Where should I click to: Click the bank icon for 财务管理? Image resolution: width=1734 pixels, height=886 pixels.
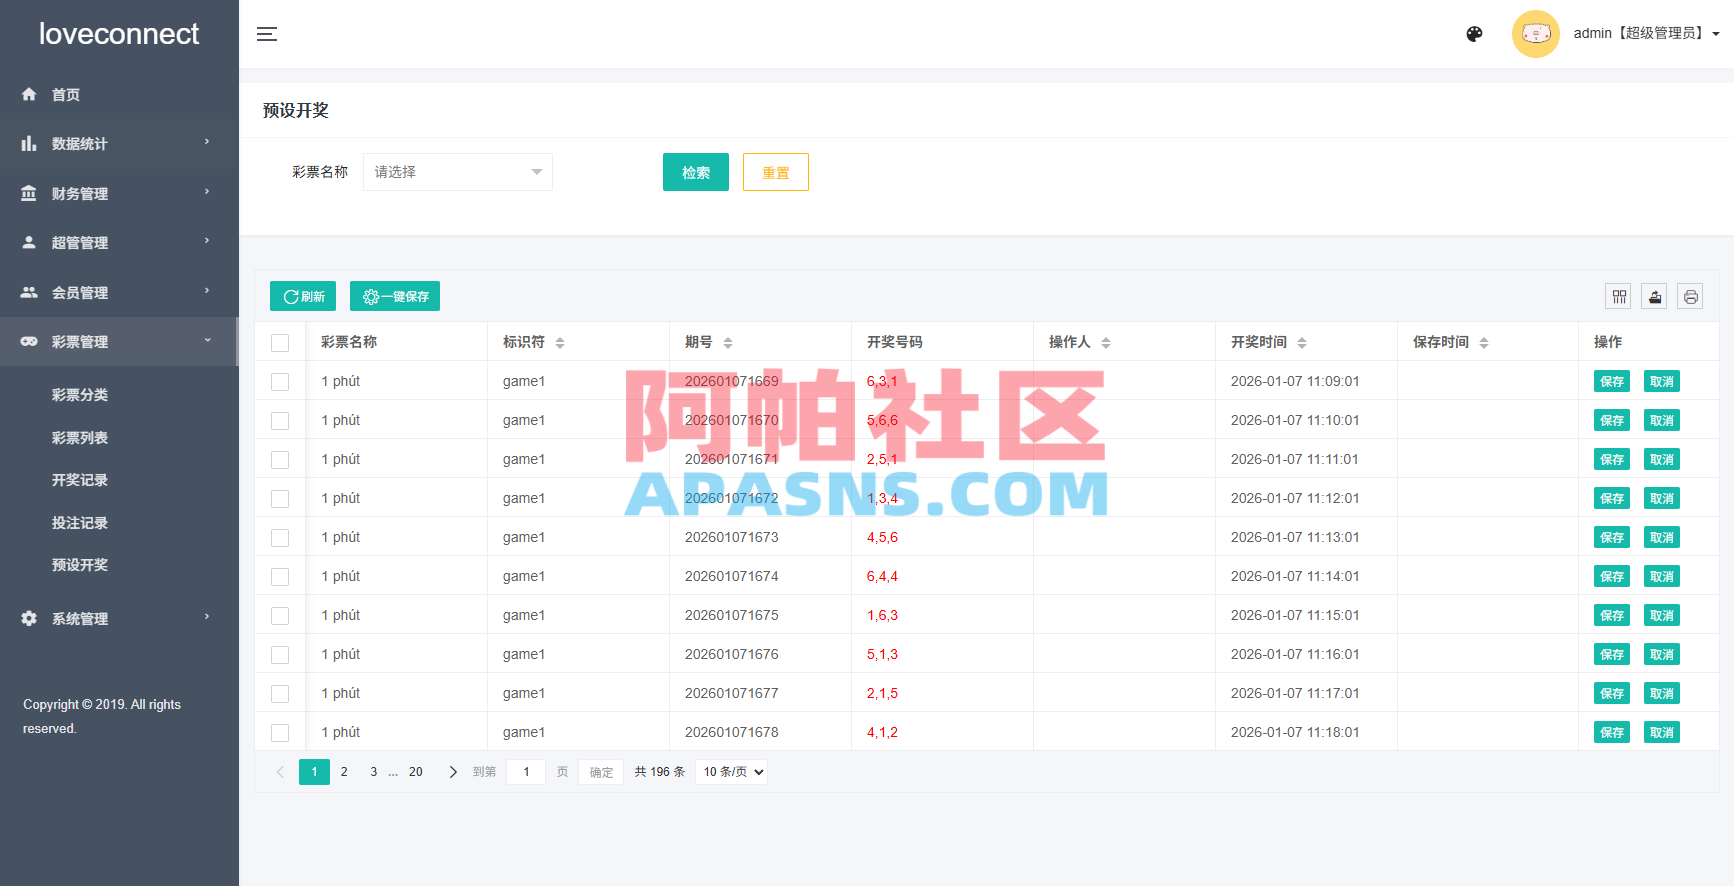(29, 193)
